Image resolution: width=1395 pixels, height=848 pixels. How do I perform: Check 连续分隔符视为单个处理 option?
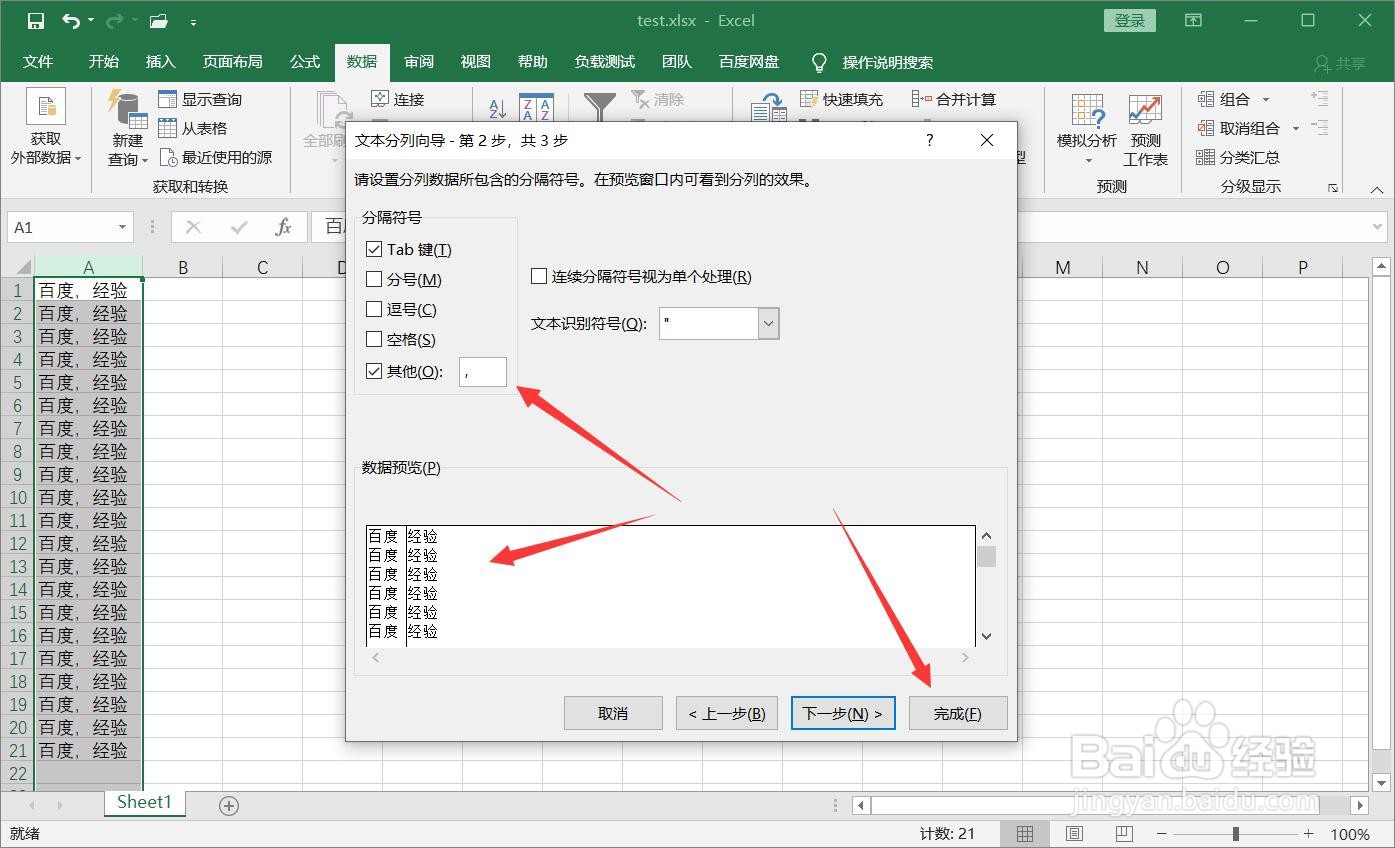click(538, 276)
